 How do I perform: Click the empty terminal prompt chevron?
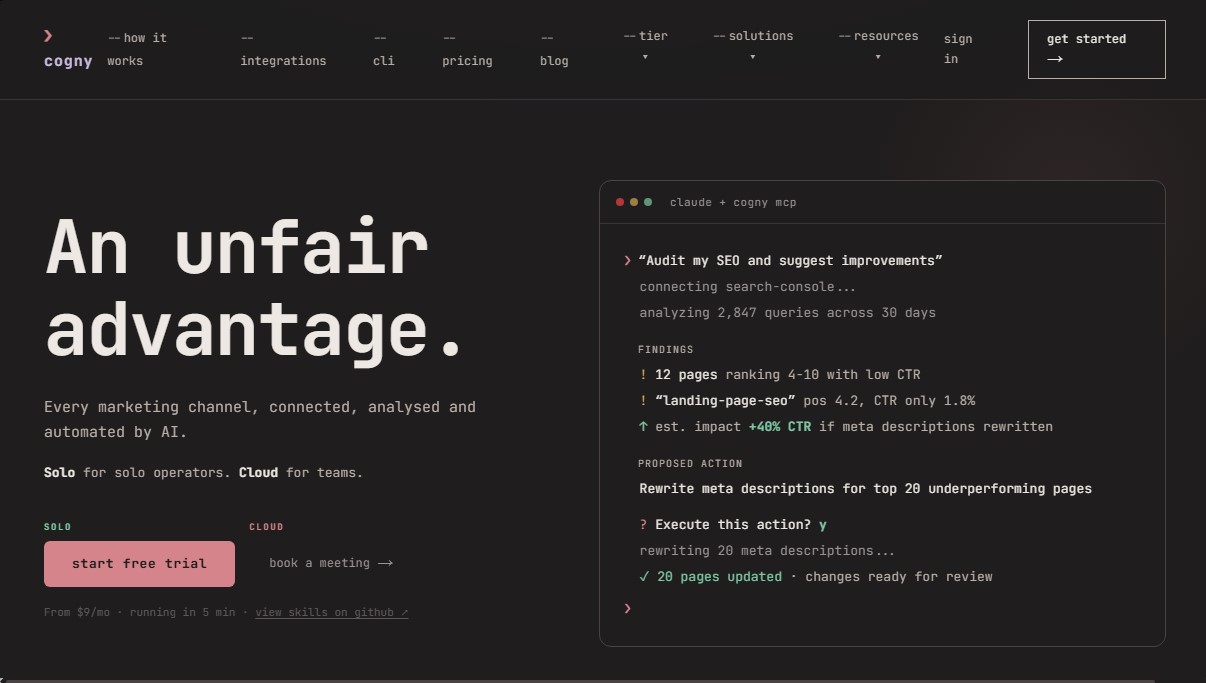628,608
